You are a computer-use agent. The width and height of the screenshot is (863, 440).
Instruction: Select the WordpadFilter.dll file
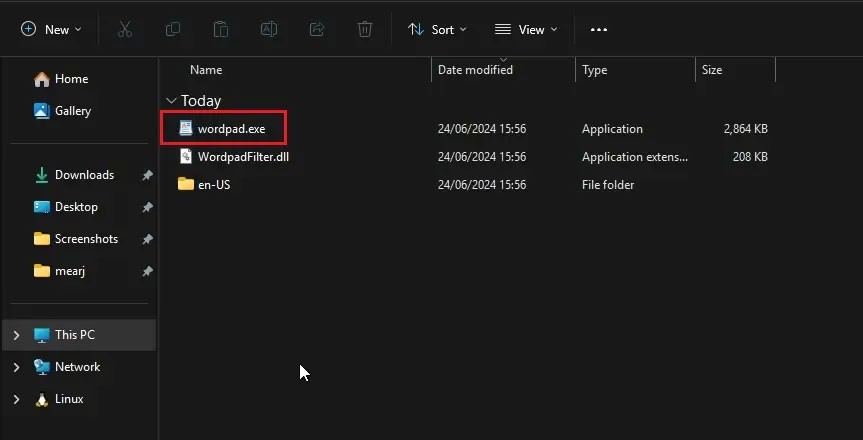pos(242,157)
